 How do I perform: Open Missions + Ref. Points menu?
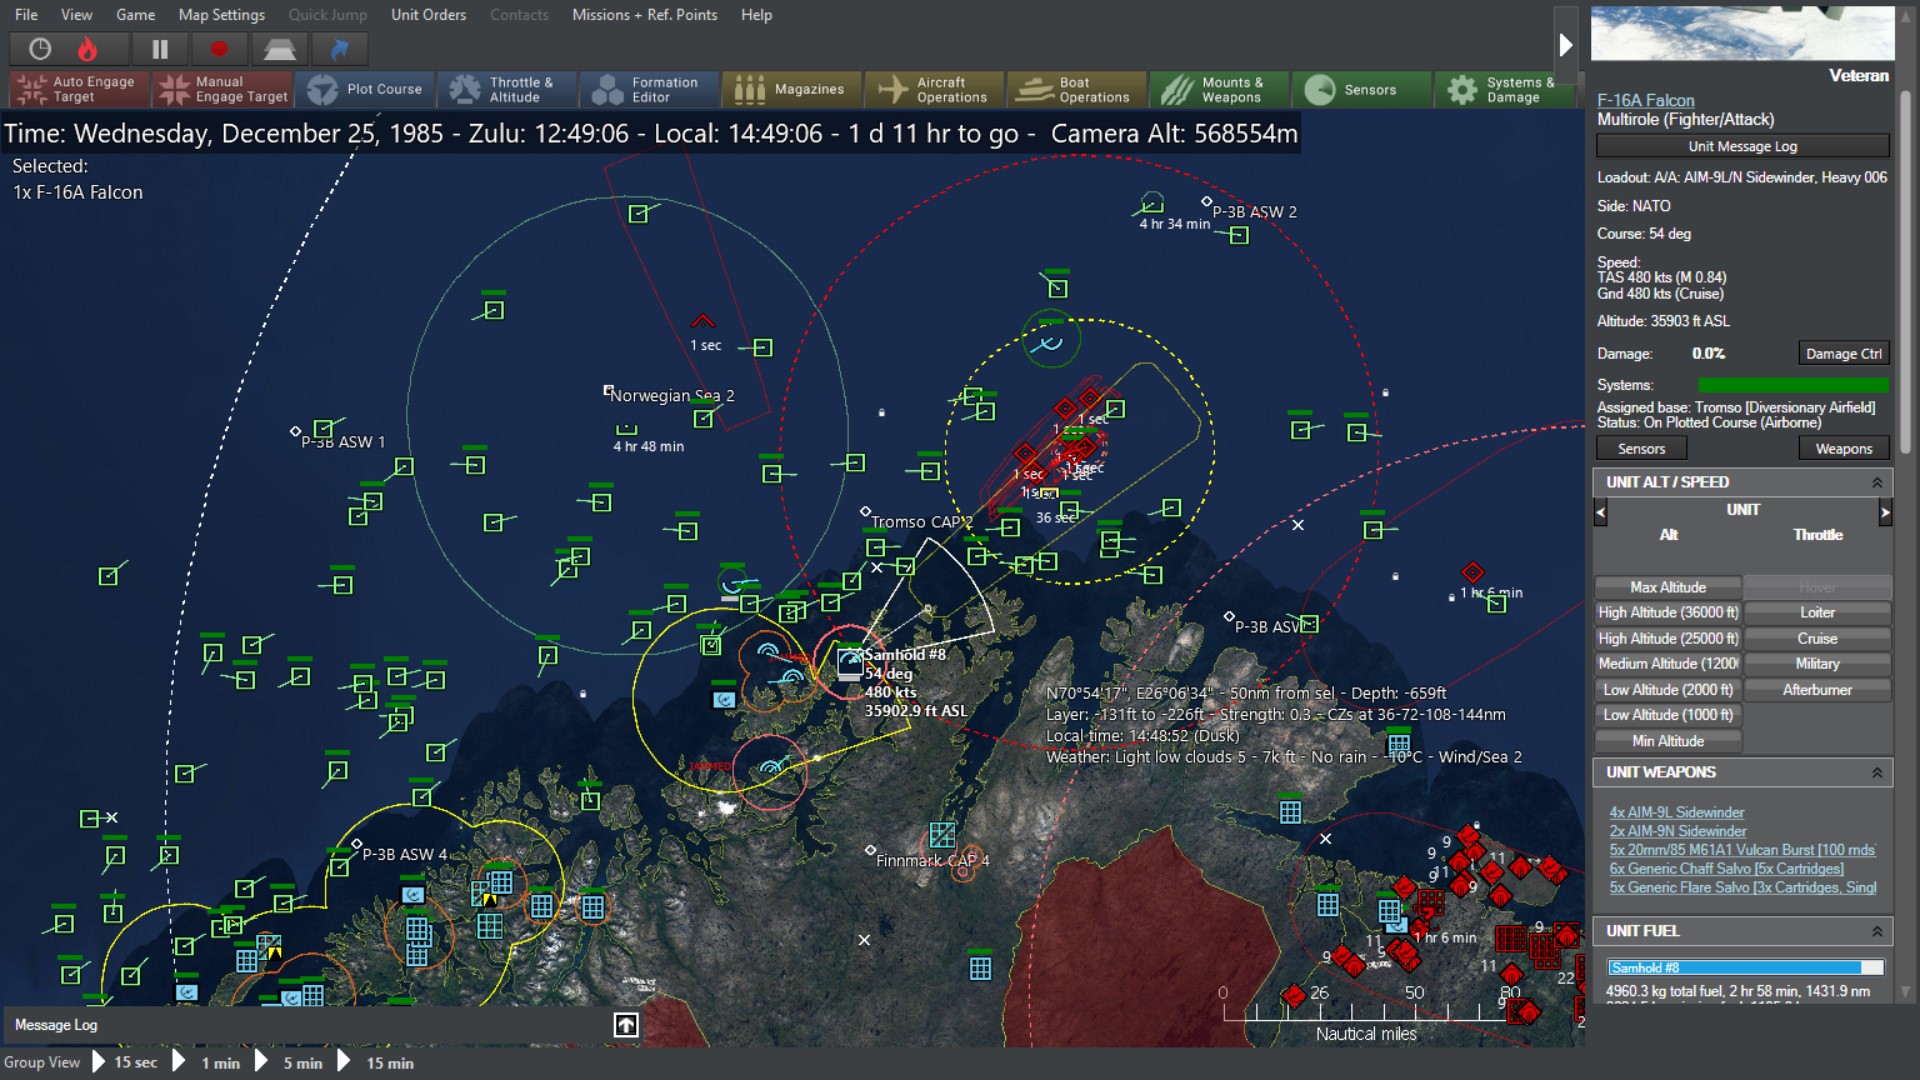[645, 15]
